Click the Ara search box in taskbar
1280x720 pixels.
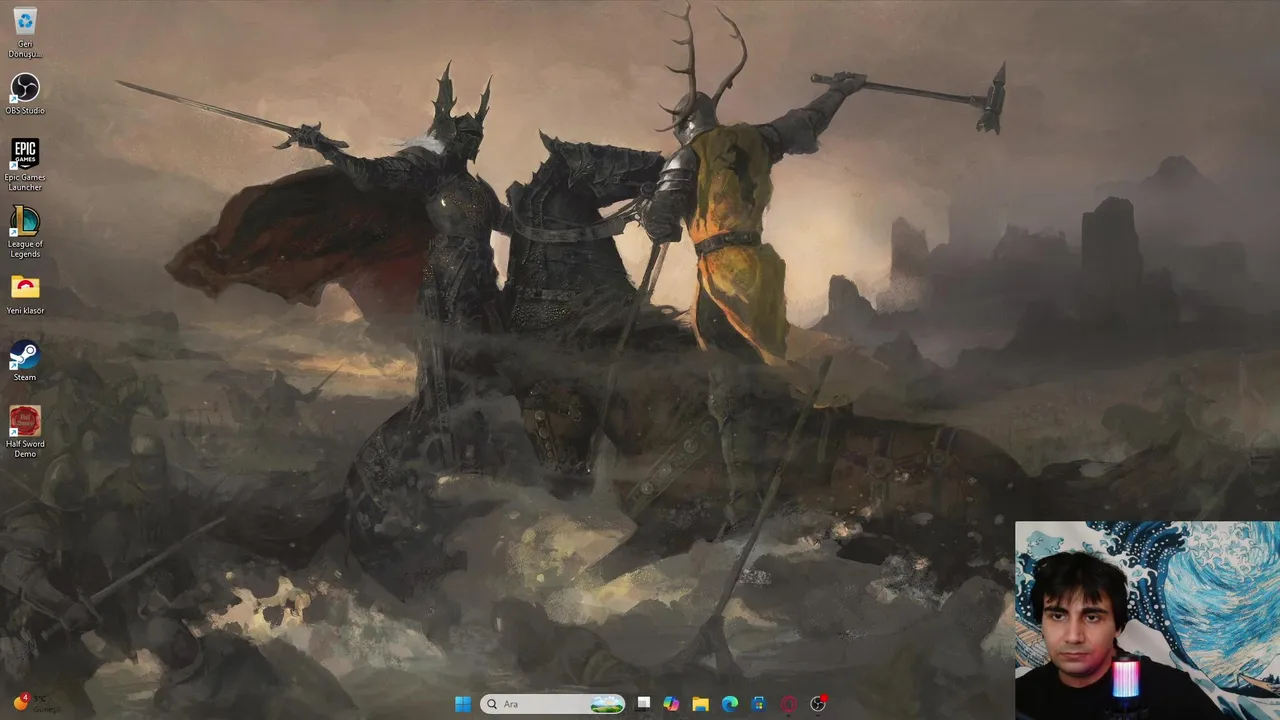[x=553, y=704]
